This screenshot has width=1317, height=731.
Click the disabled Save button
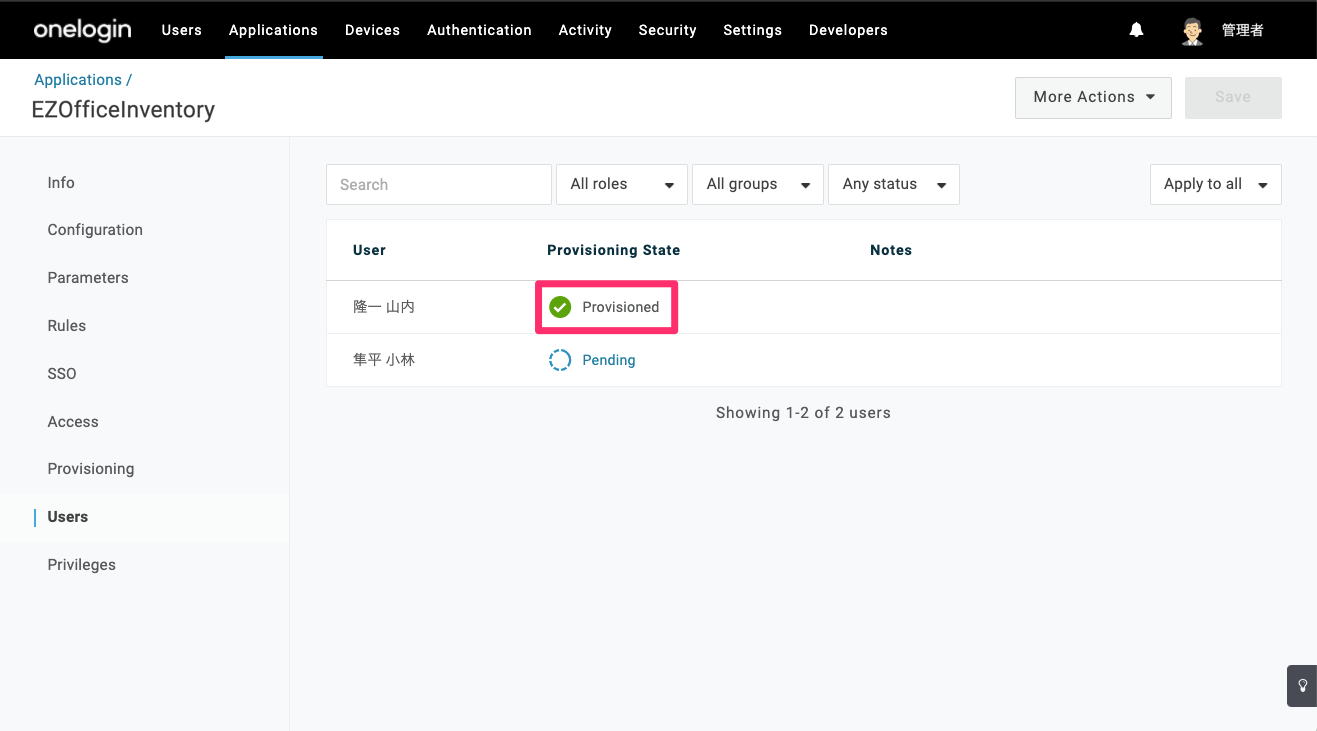[1233, 98]
